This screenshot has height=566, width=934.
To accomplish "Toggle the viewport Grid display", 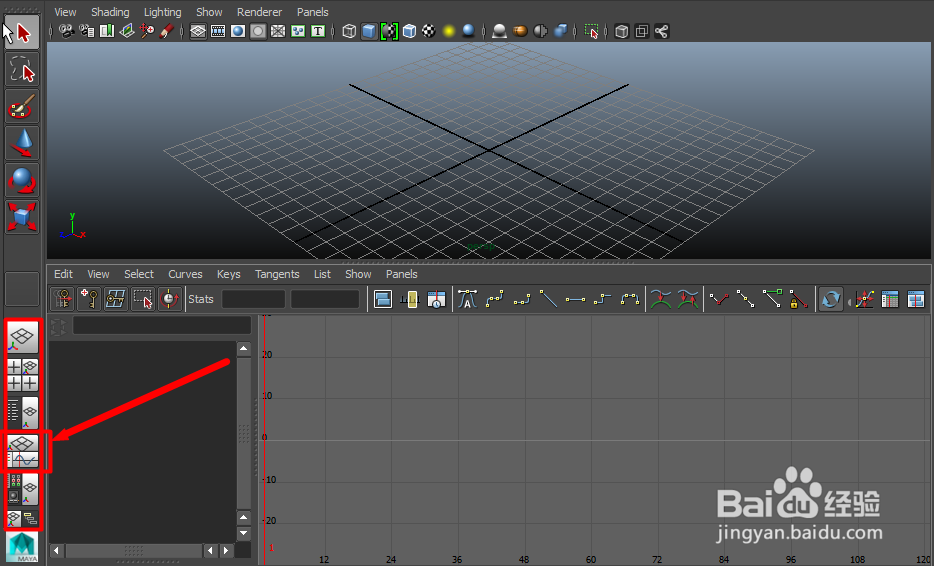I will [198, 31].
